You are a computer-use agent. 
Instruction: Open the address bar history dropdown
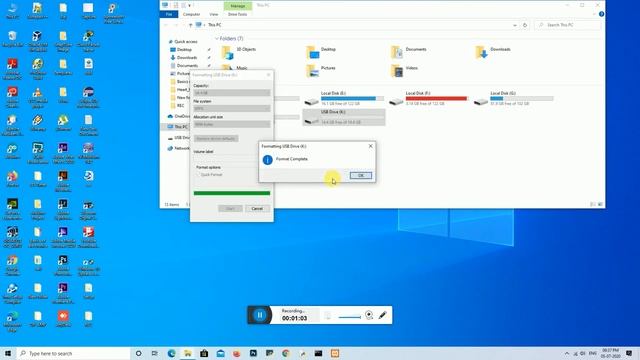coord(515,25)
